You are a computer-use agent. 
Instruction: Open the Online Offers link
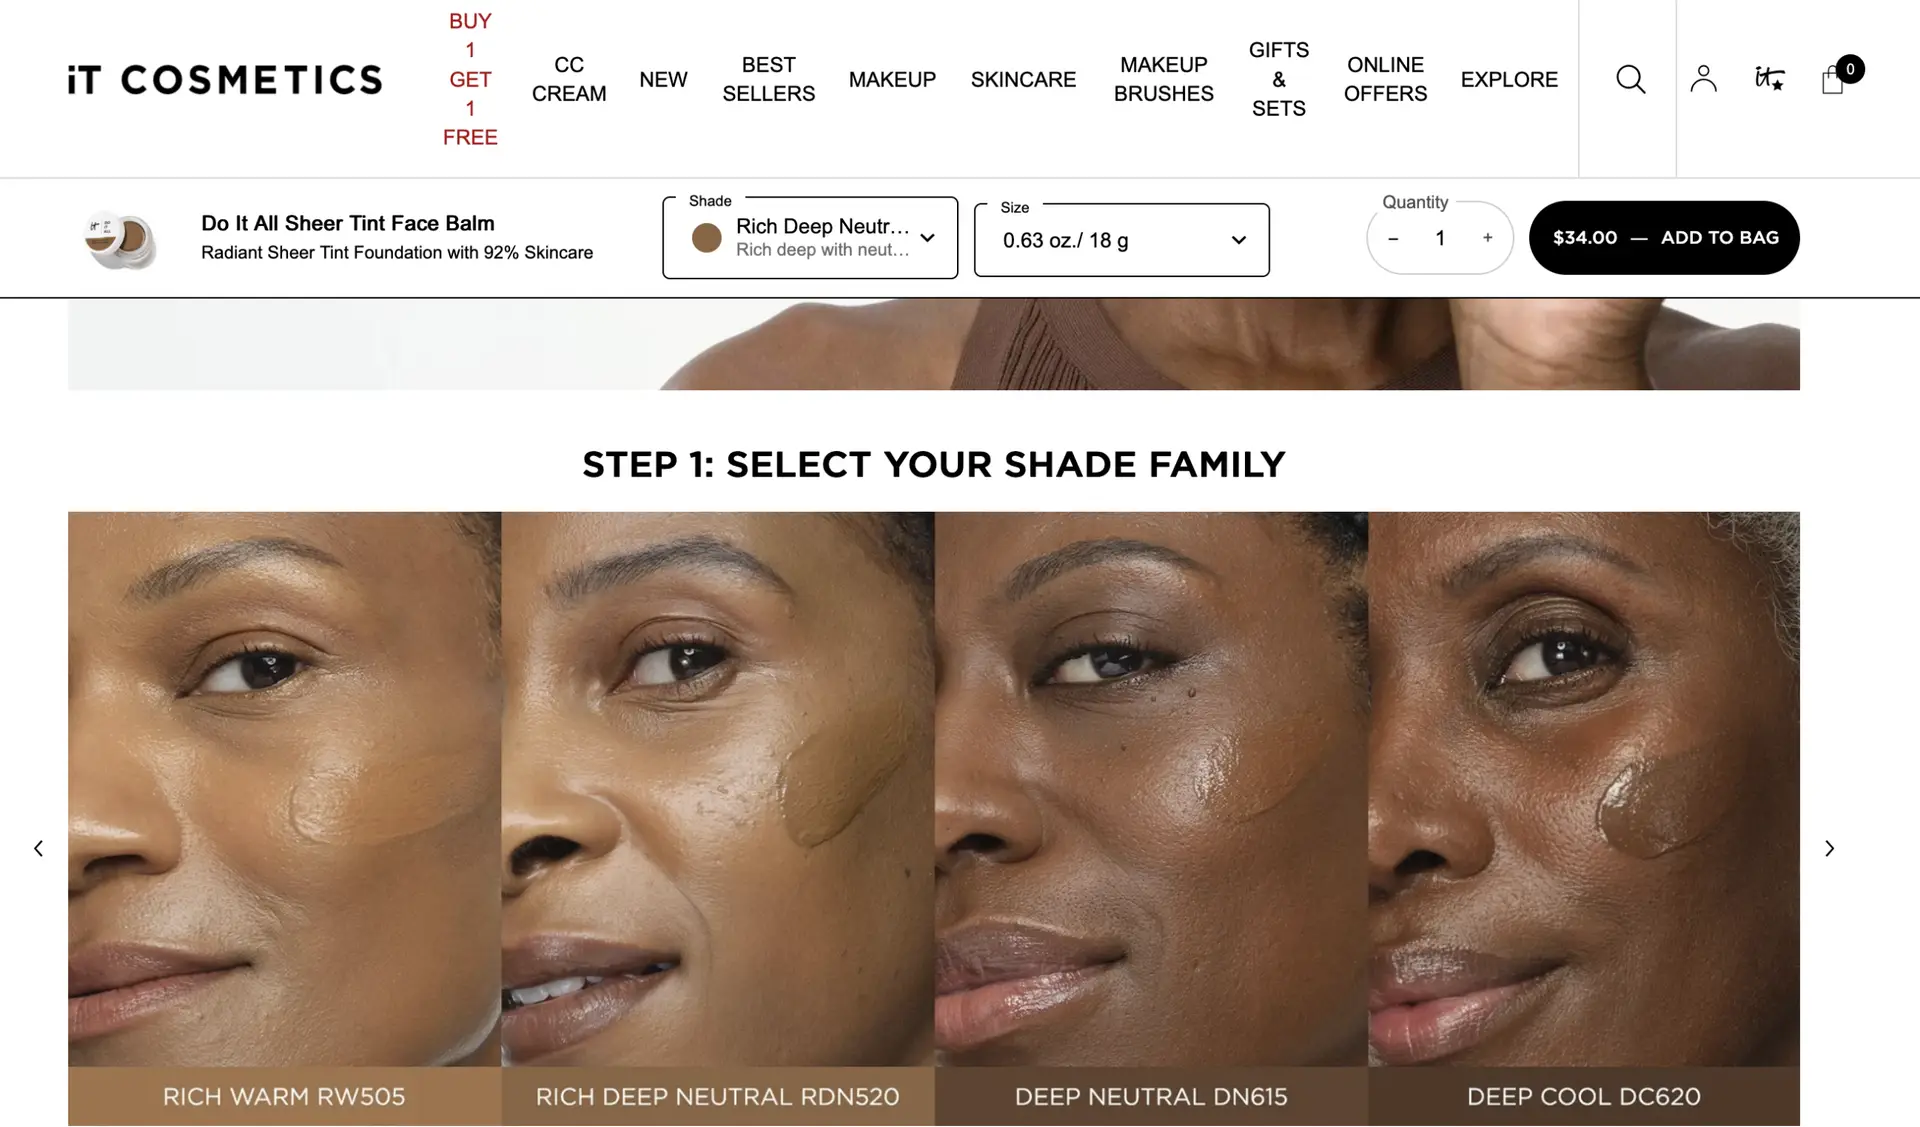coord(1385,79)
